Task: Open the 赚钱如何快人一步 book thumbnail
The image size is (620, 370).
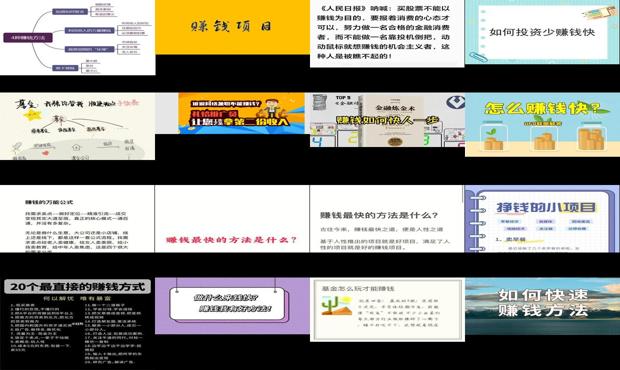Action: 387,120
